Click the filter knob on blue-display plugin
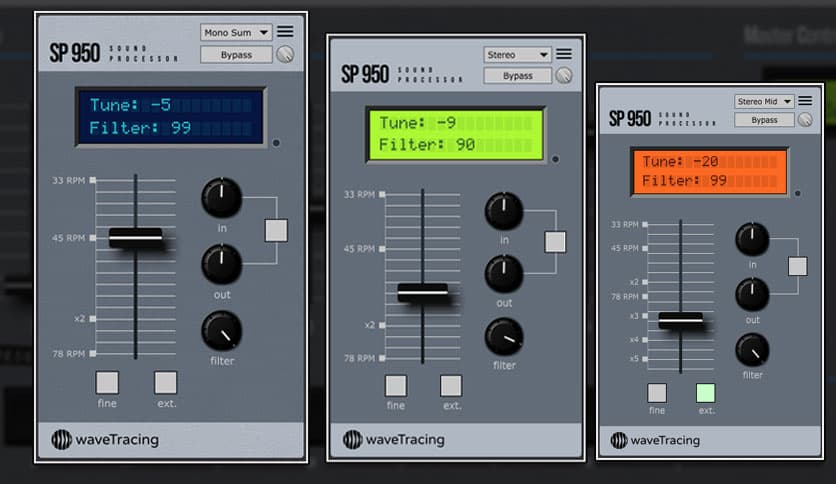 221,330
